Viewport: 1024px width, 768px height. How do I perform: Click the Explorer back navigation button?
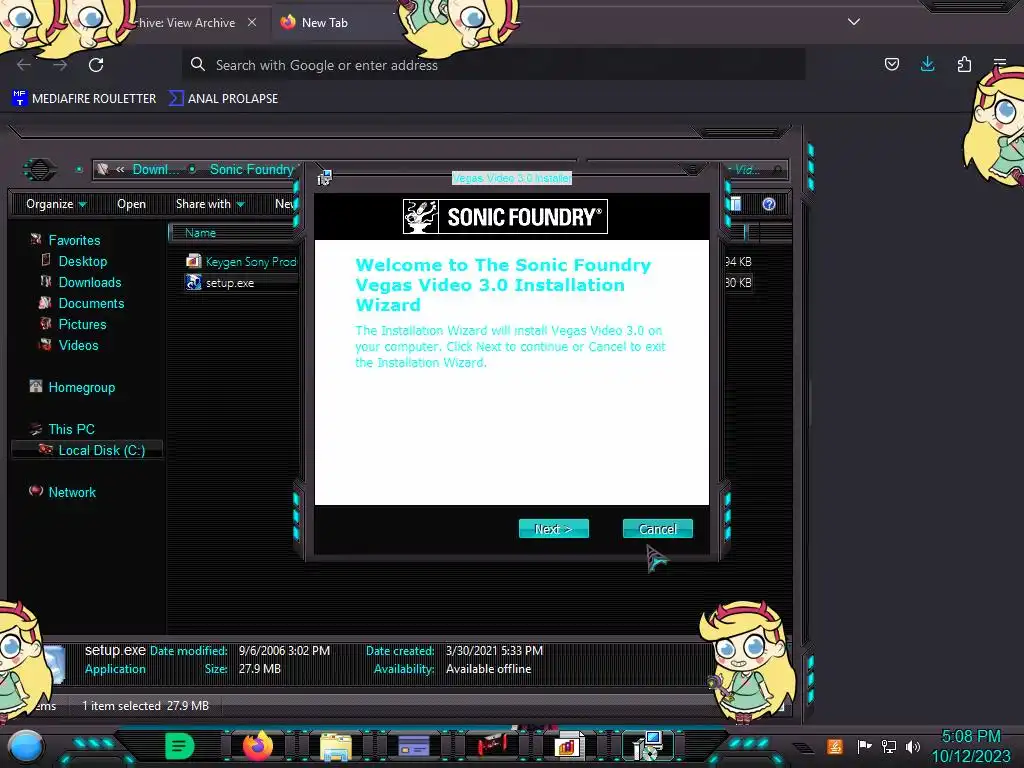(x=40, y=170)
